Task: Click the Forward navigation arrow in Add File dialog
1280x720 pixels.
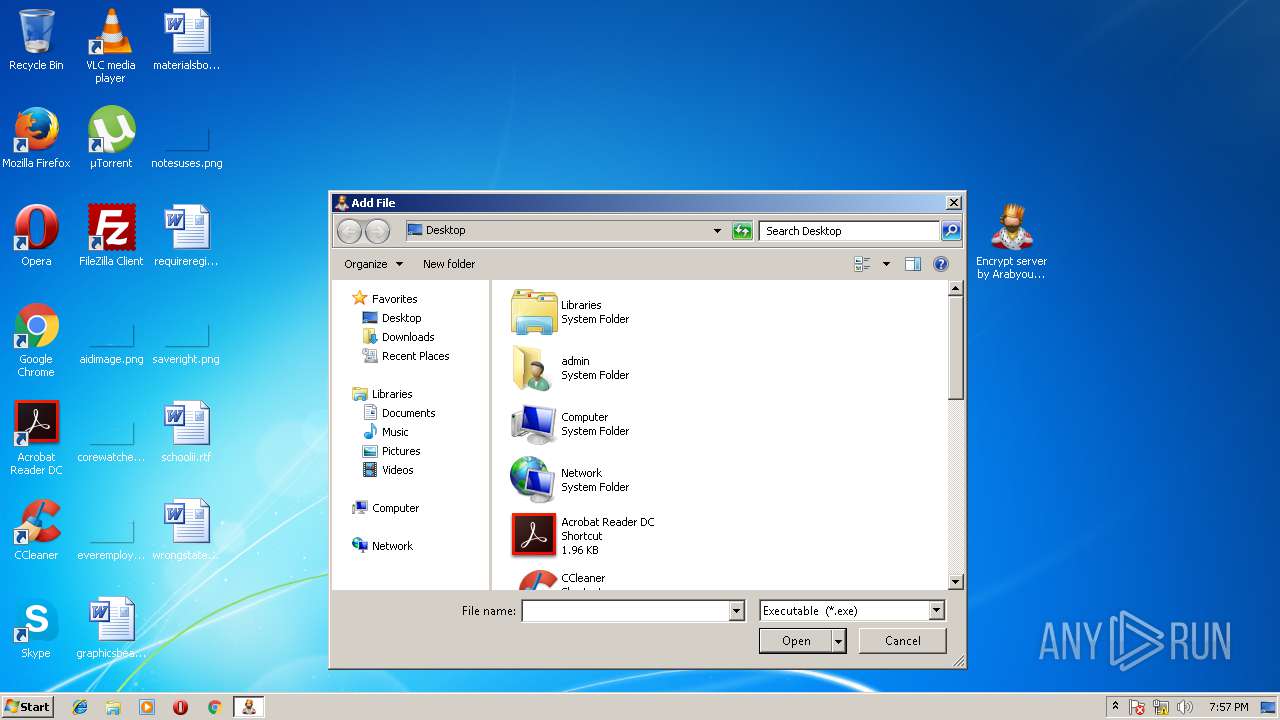Action: pos(377,231)
